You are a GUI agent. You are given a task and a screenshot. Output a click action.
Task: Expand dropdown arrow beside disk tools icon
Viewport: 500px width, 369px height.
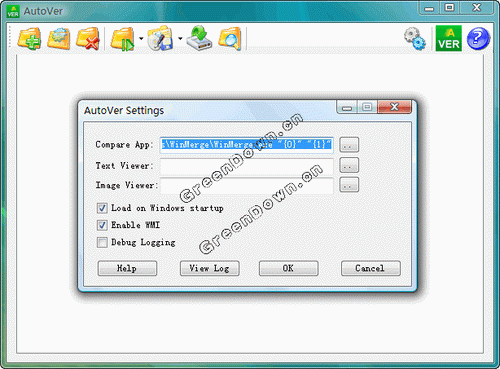180,39
